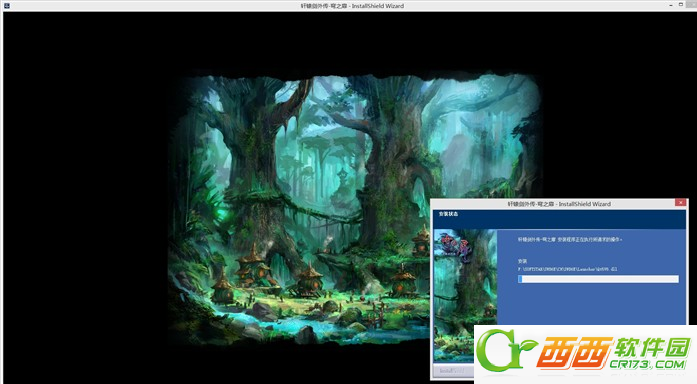The width and height of the screenshot is (697, 384).
Task: Maximize the main InstallShield window
Action: 681,5
